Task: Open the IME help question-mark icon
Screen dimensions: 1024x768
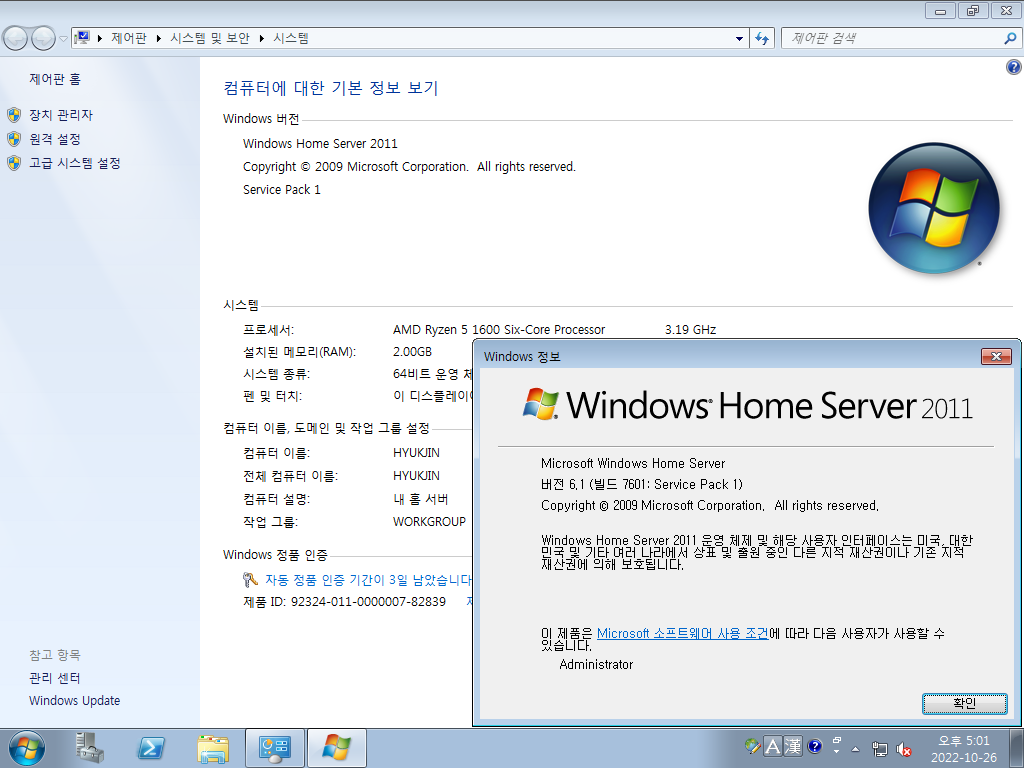Action: [814, 746]
